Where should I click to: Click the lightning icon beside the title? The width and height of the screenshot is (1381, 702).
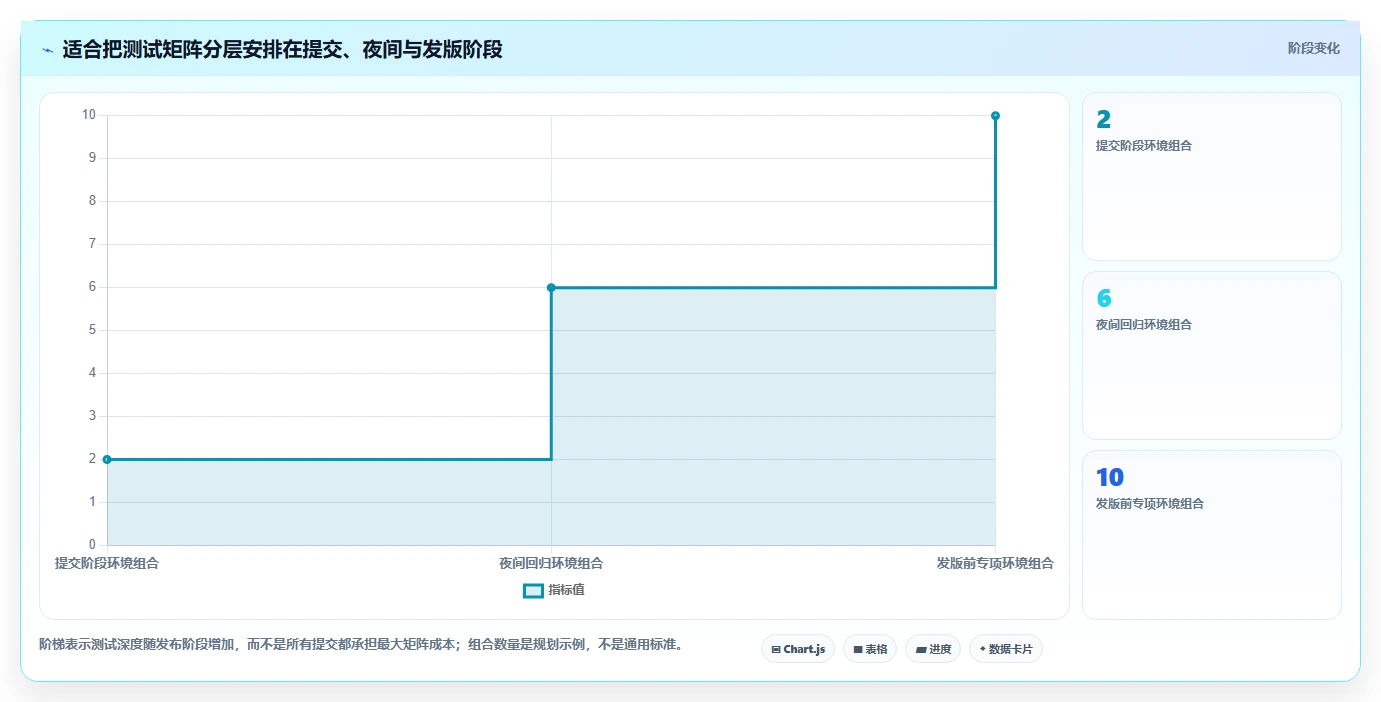(x=47, y=50)
